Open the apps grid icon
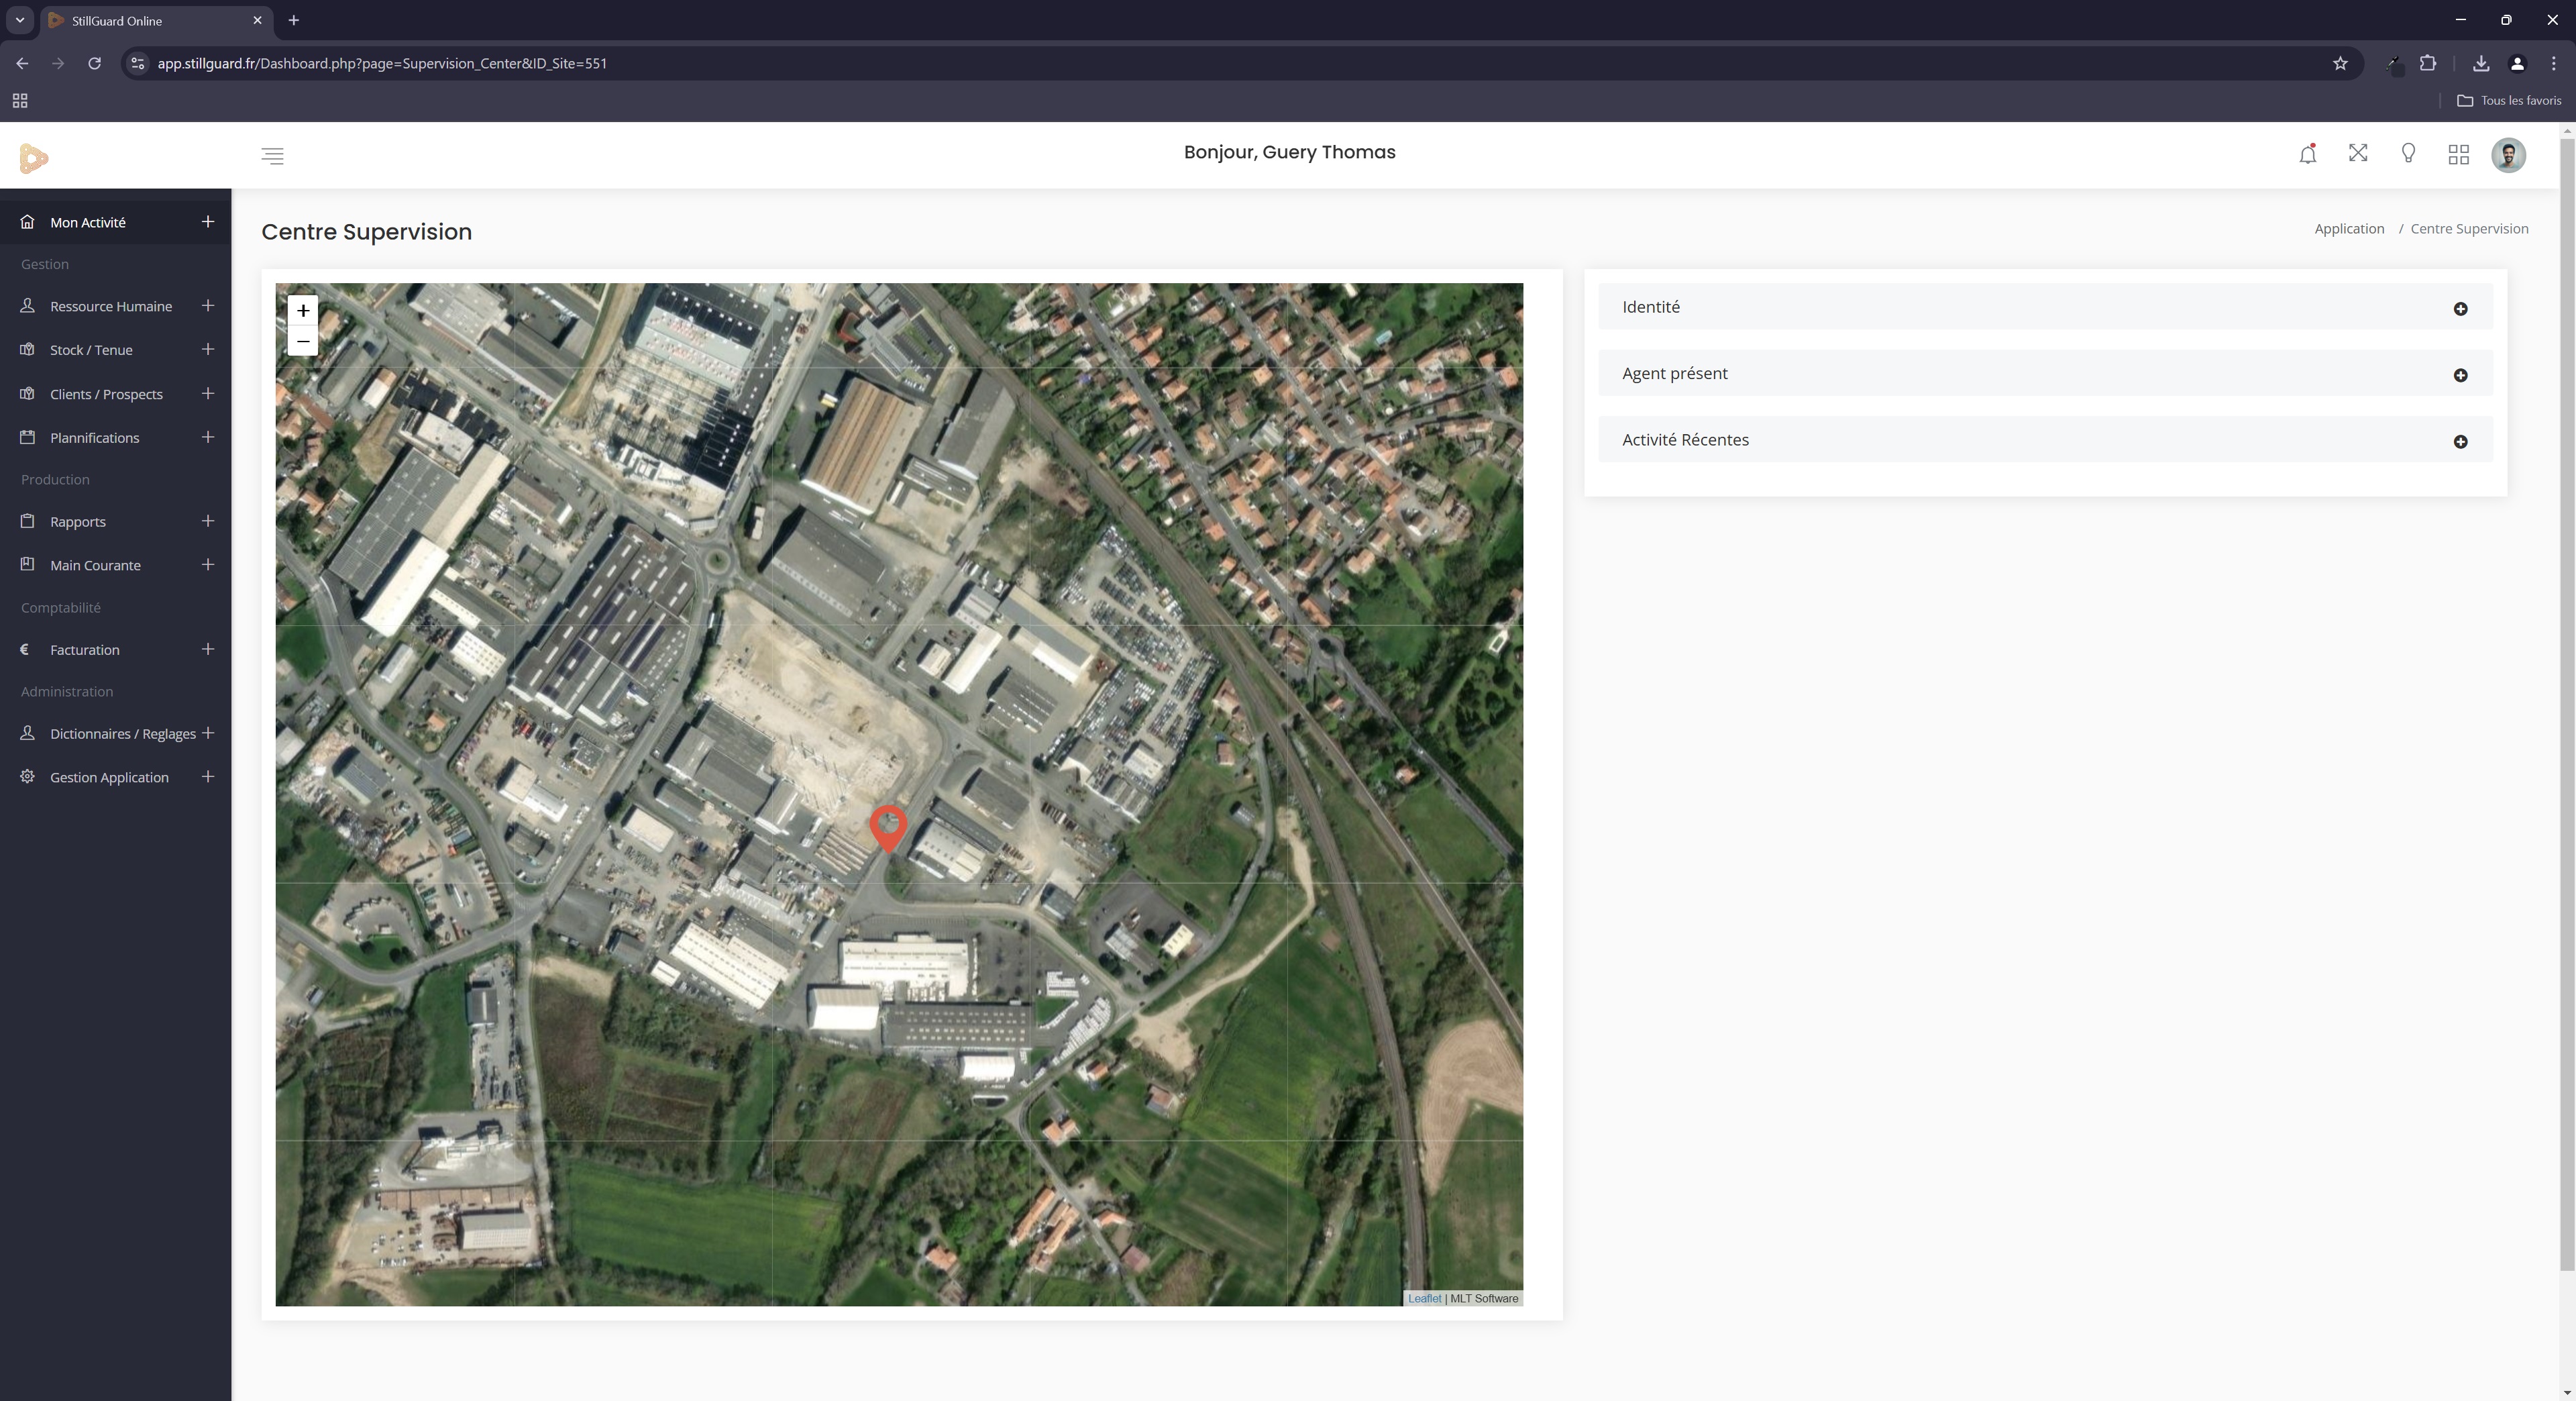Screen dimensions: 2576x1401 [2458, 154]
